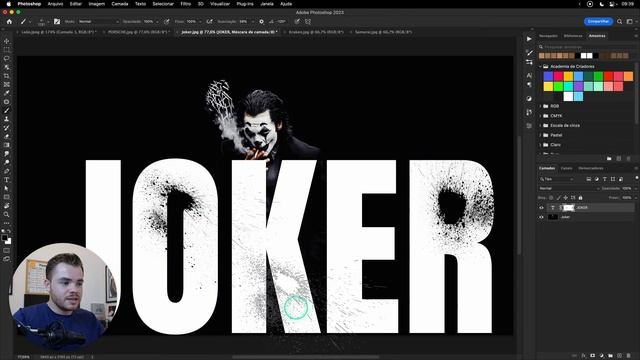Open the Arquivo menu

[55, 4]
